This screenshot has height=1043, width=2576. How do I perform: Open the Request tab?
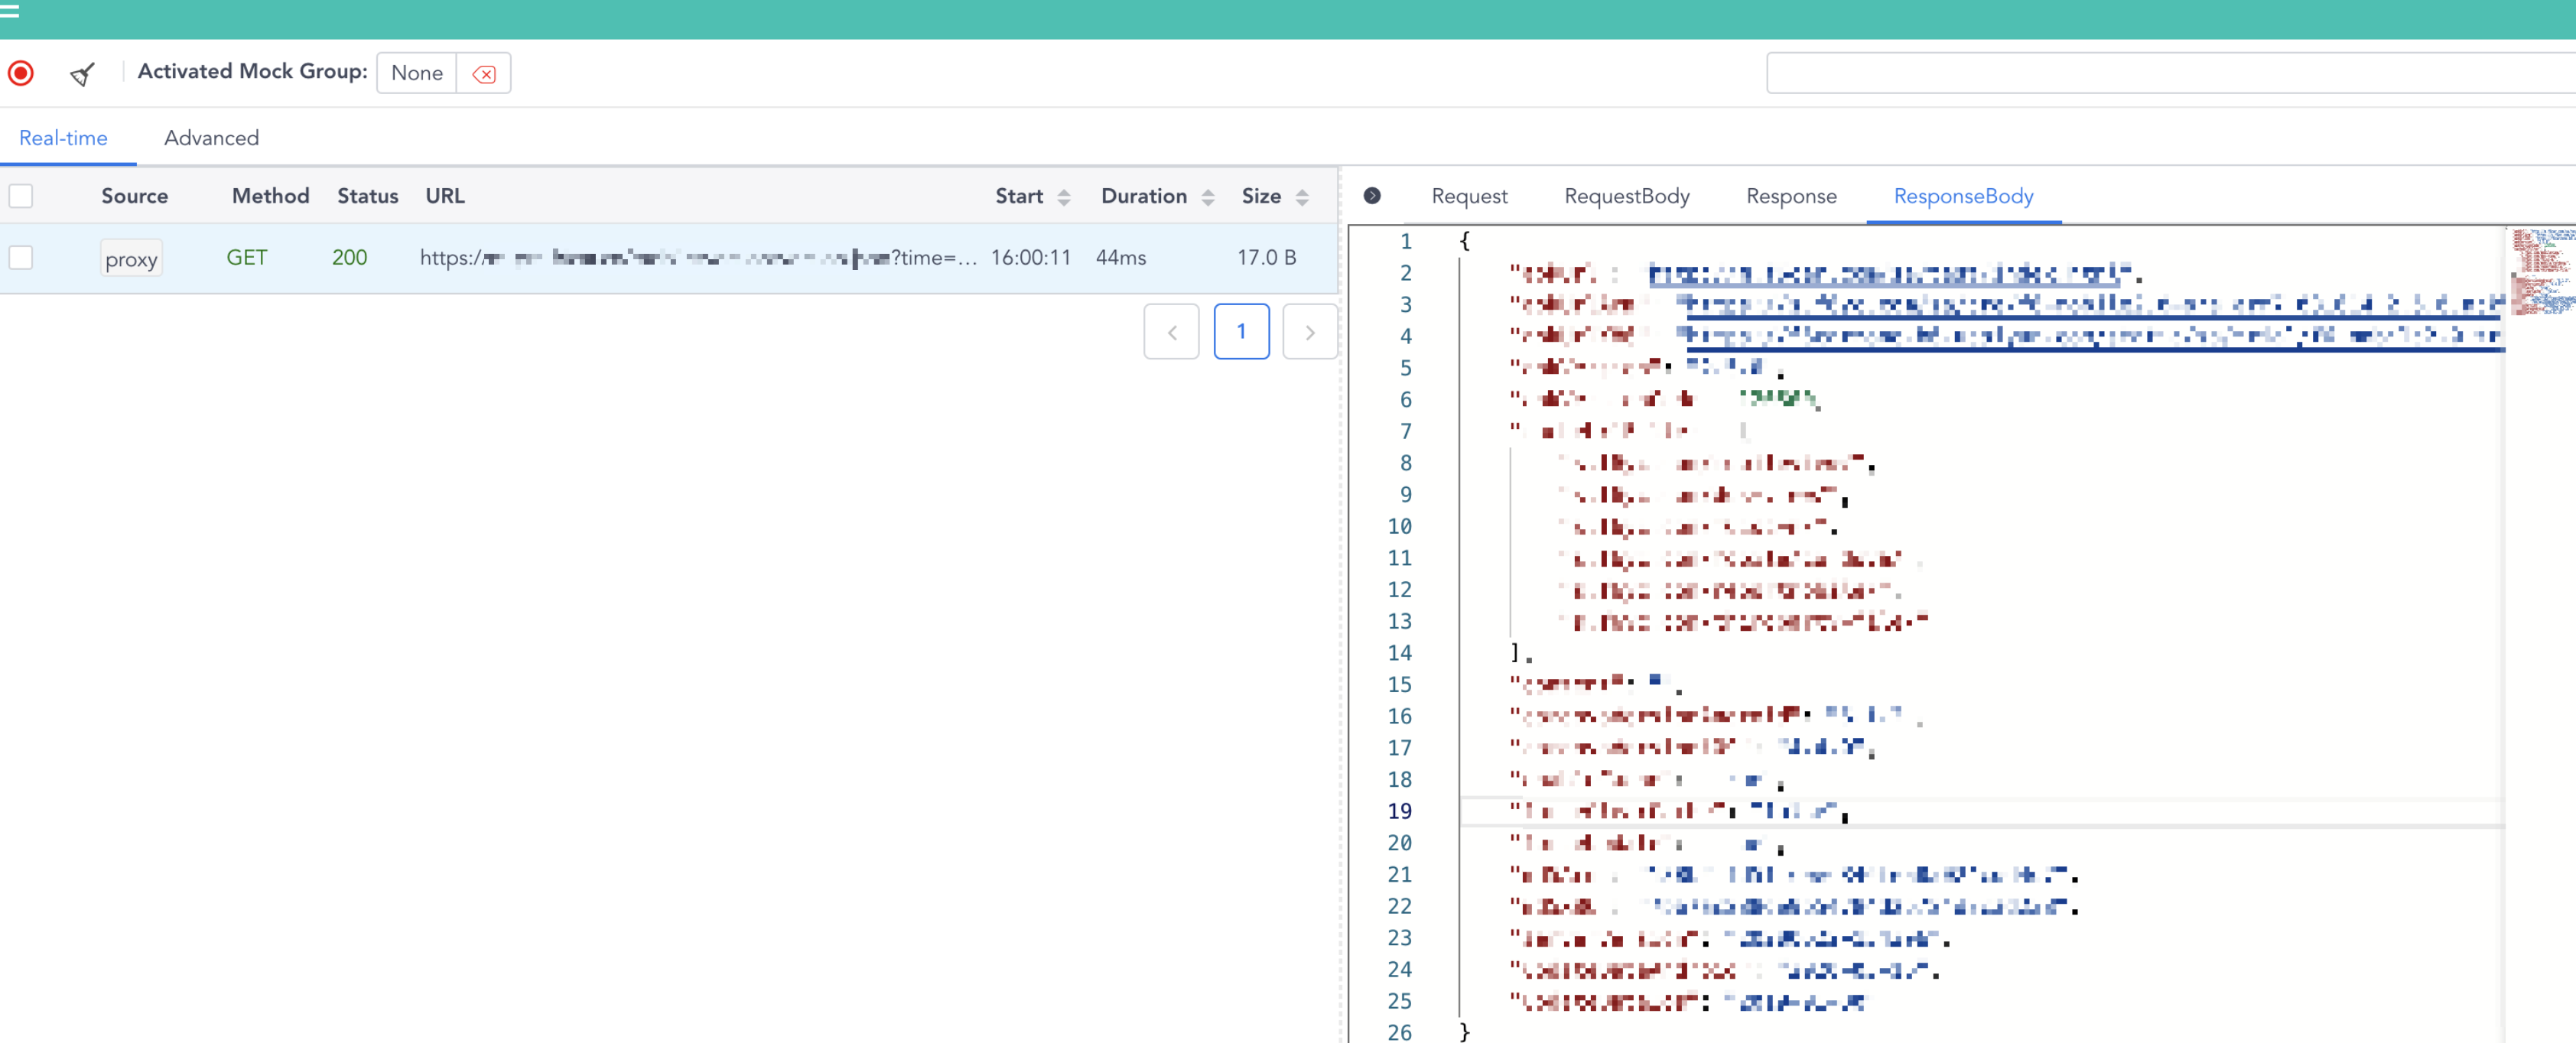coord(1469,196)
